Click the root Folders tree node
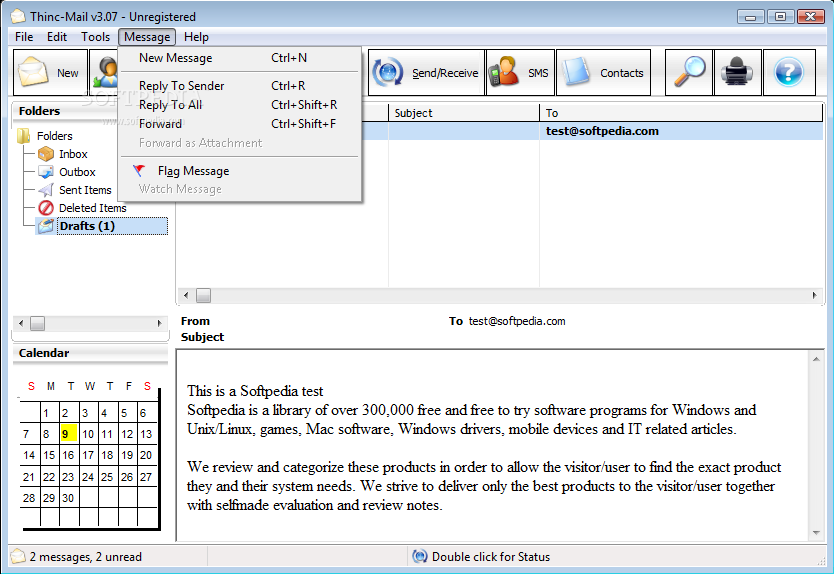The image size is (834, 574). (54, 136)
